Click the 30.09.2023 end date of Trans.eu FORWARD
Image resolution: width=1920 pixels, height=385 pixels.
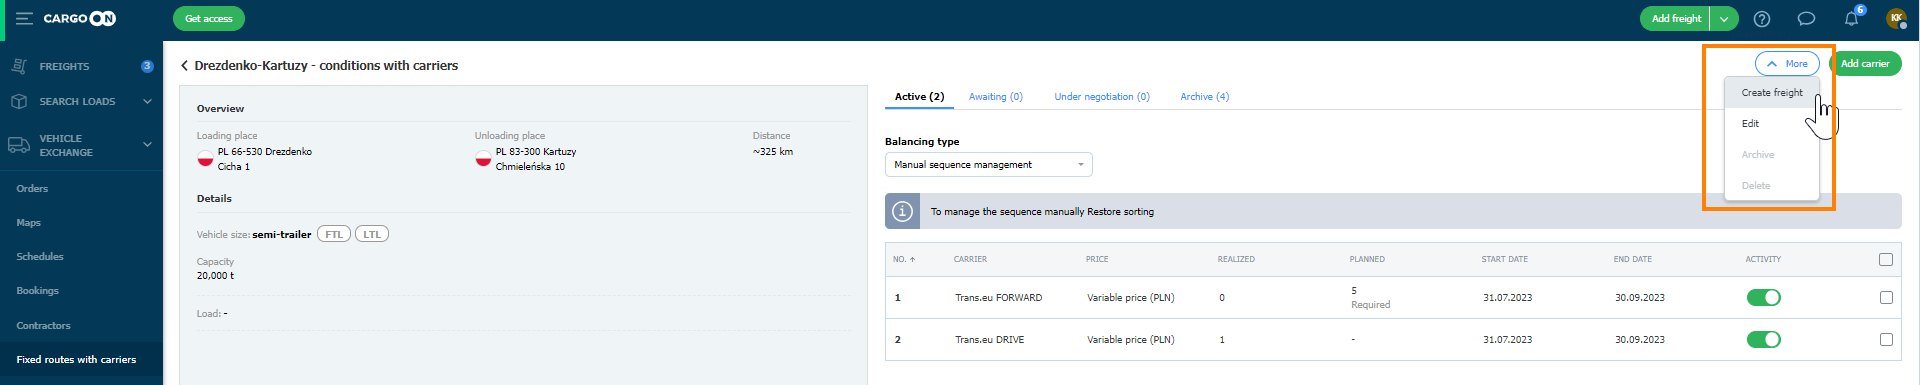click(1640, 298)
